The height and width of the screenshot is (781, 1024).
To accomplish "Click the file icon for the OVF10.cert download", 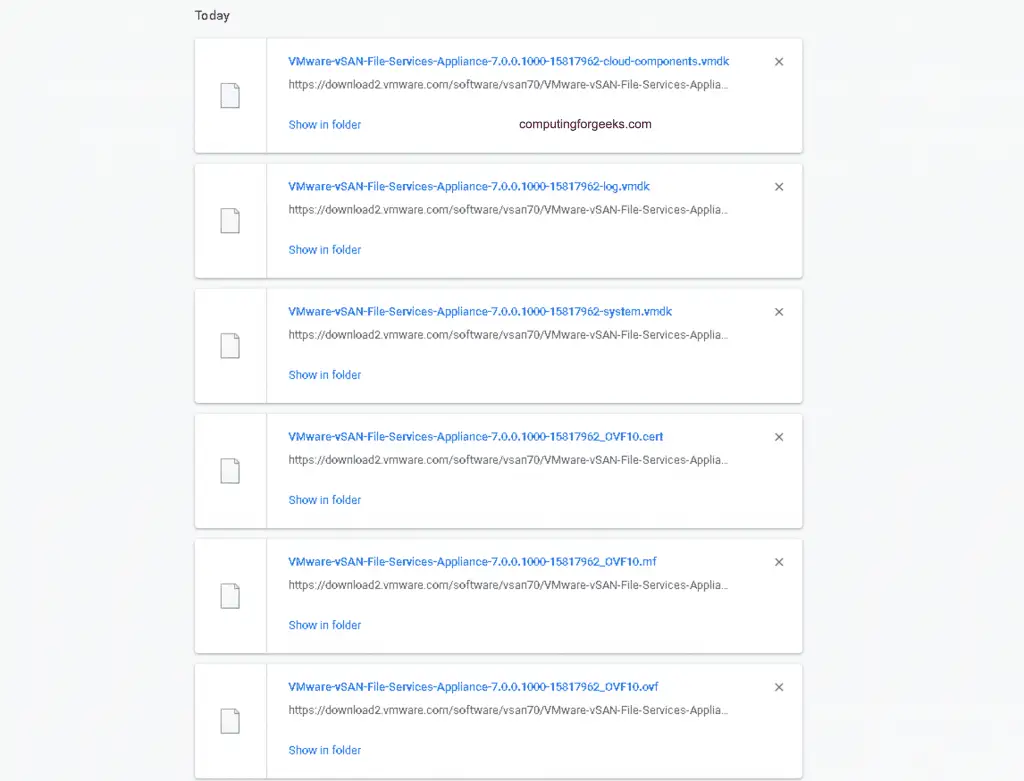I will (230, 471).
